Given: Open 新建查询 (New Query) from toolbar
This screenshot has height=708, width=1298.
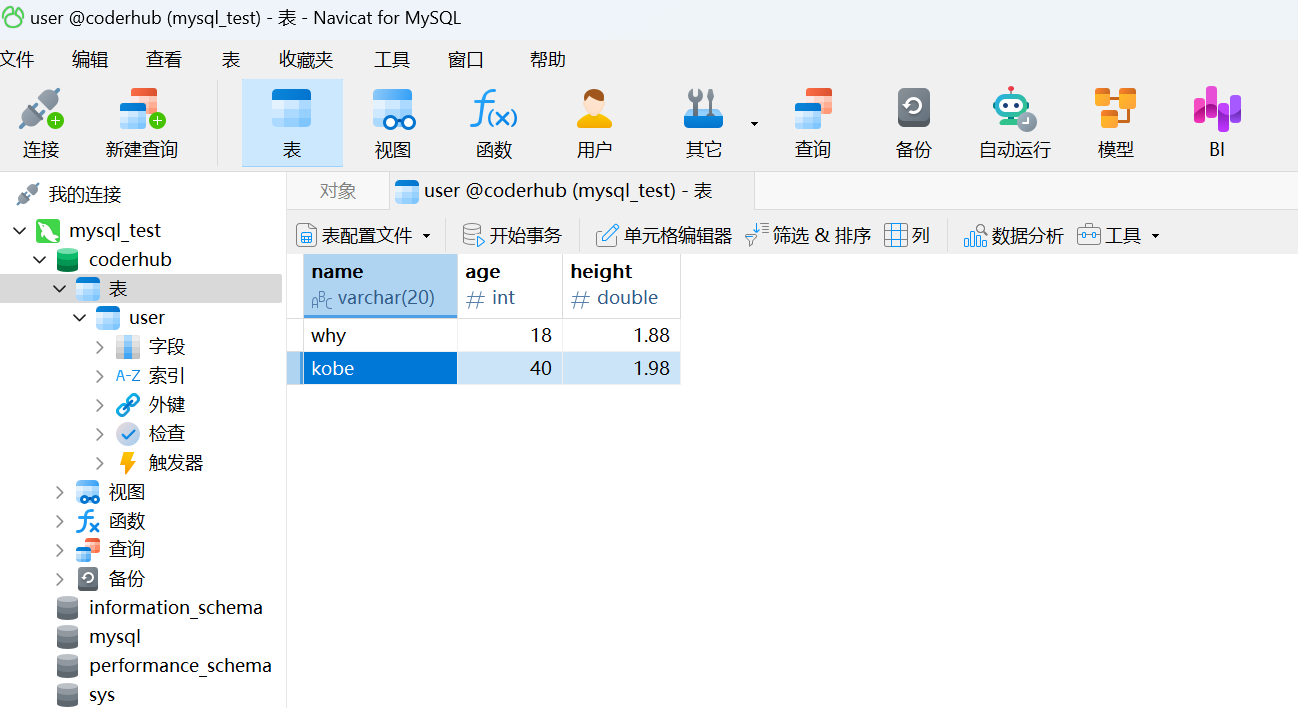Looking at the screenshot, I should (x=141, y=110).
